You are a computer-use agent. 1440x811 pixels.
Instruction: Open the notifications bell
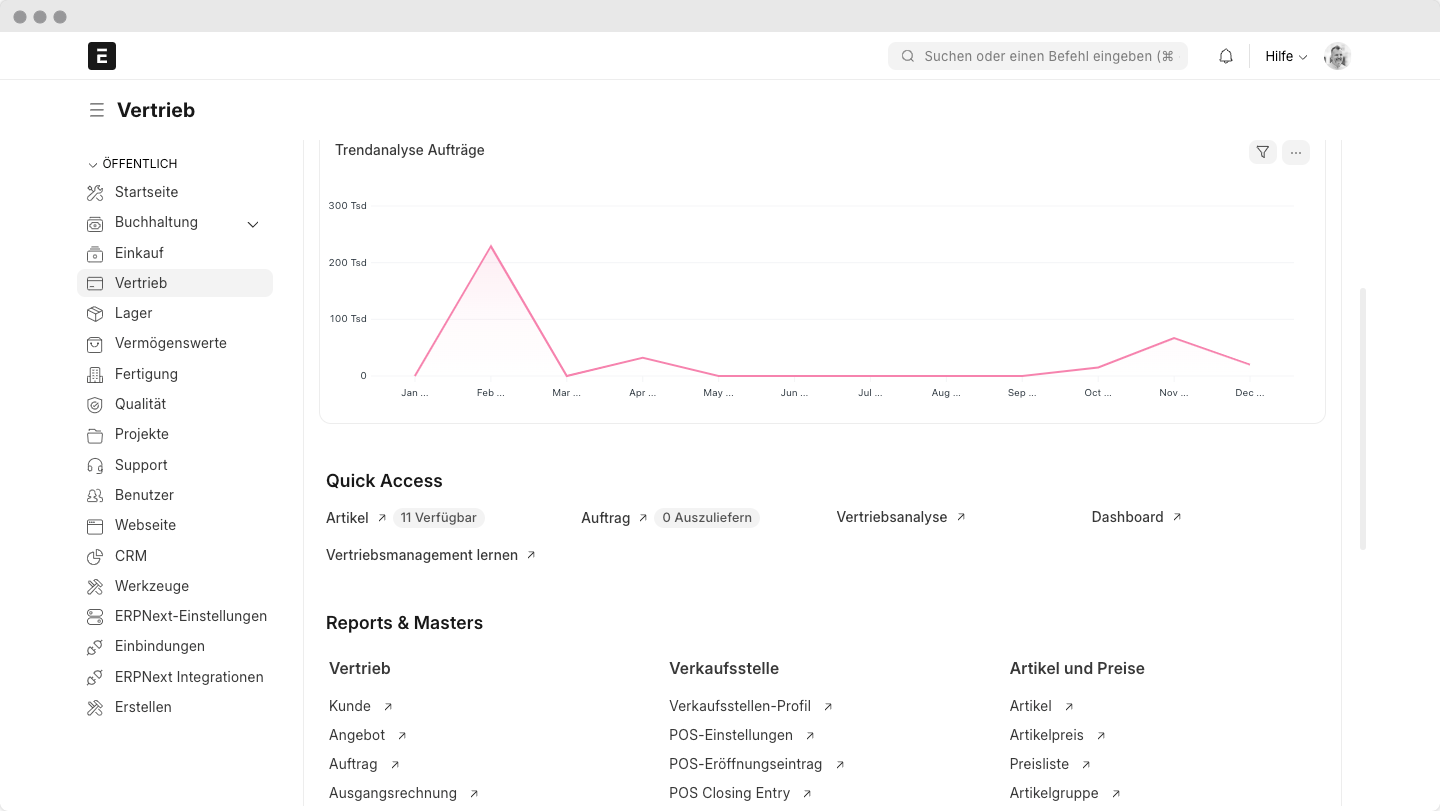click(x=1225, y=56)
